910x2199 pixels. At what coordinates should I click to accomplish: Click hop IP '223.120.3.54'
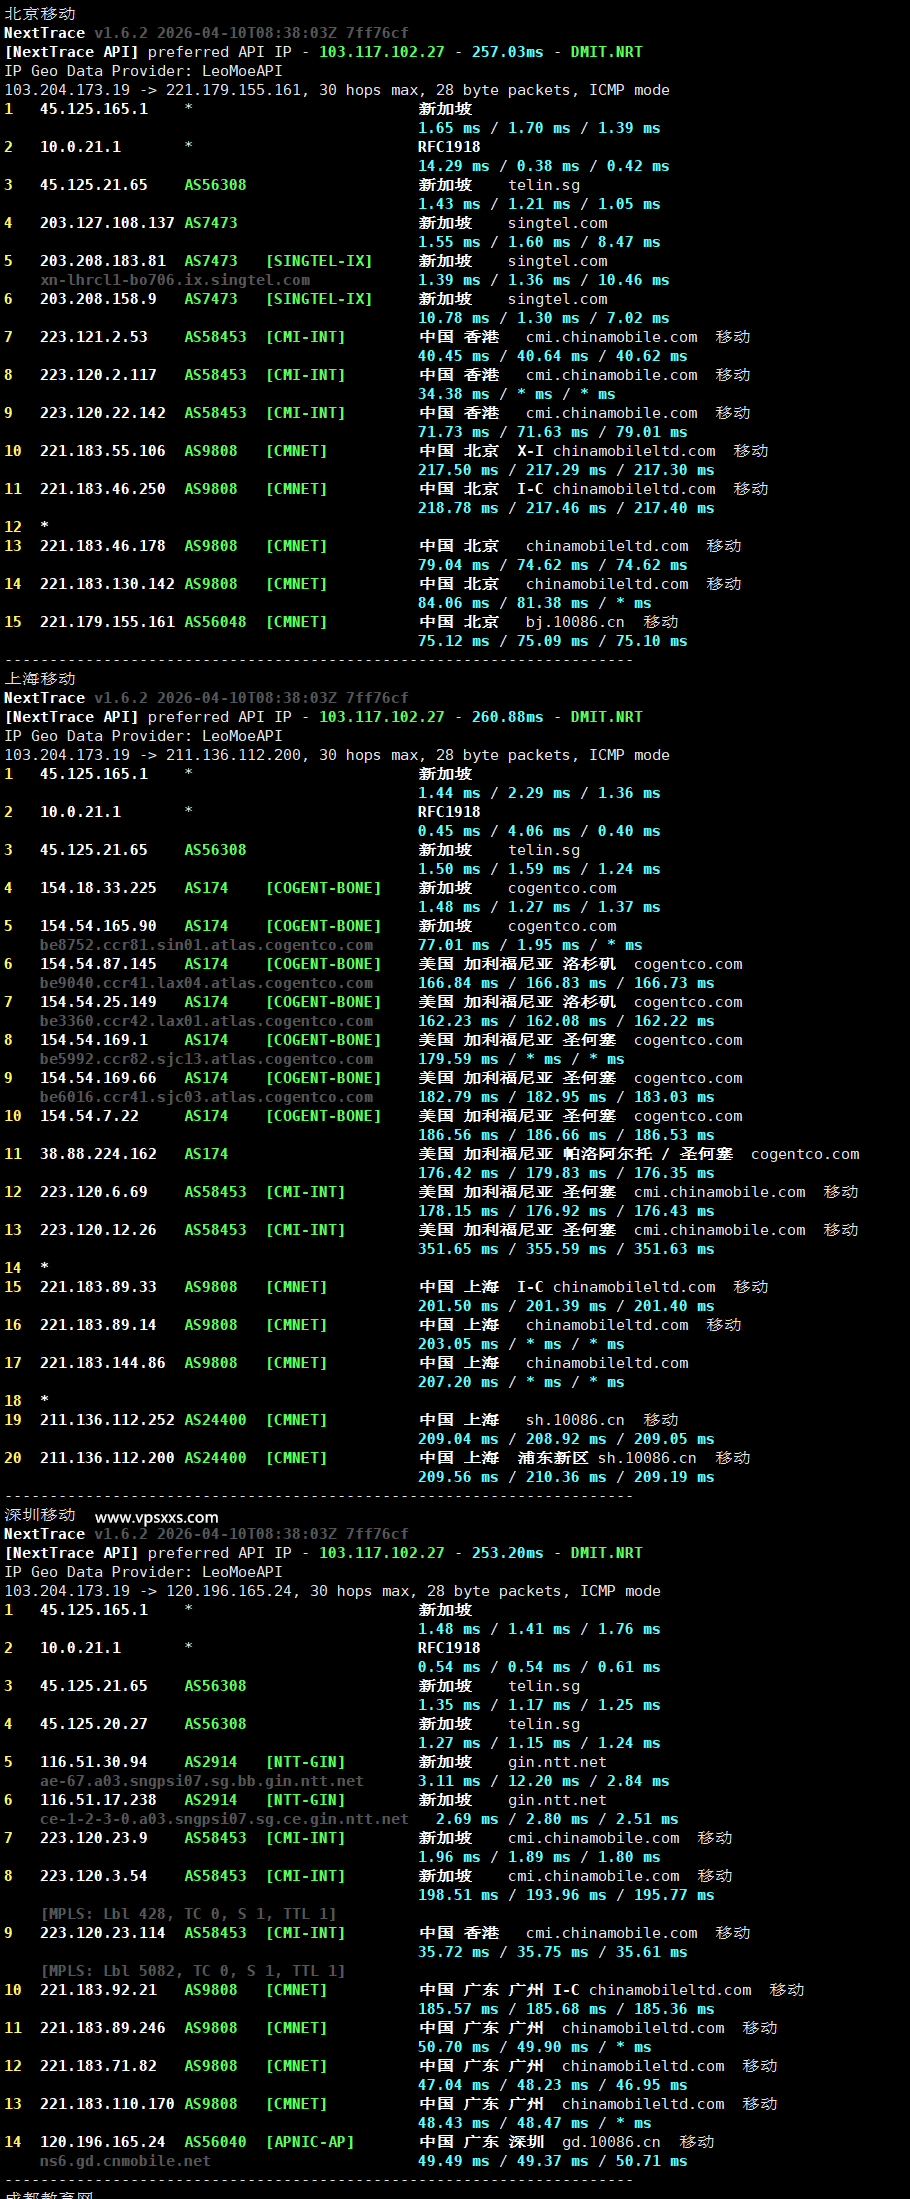point(94,1876)
